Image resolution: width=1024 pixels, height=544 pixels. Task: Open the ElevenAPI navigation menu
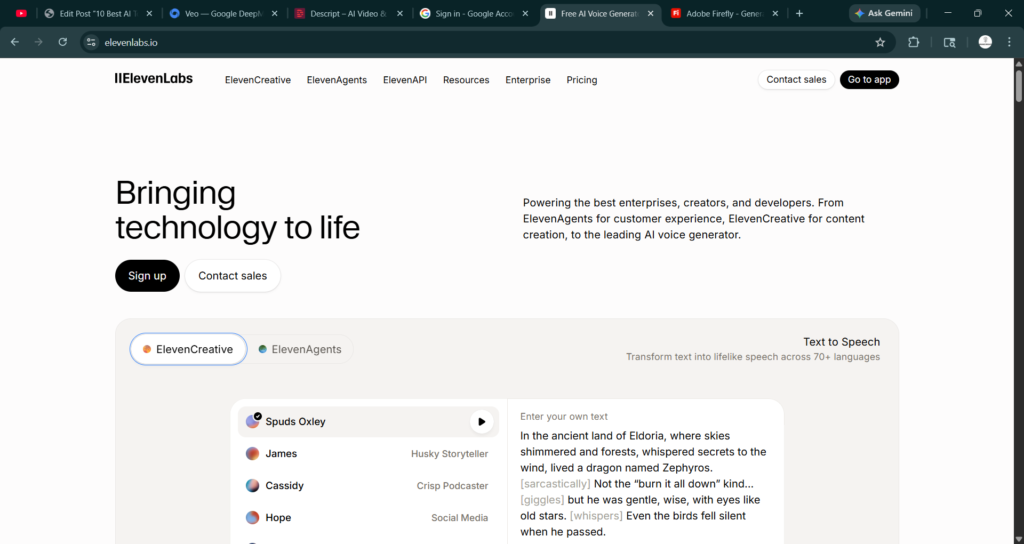pos(404,80)
